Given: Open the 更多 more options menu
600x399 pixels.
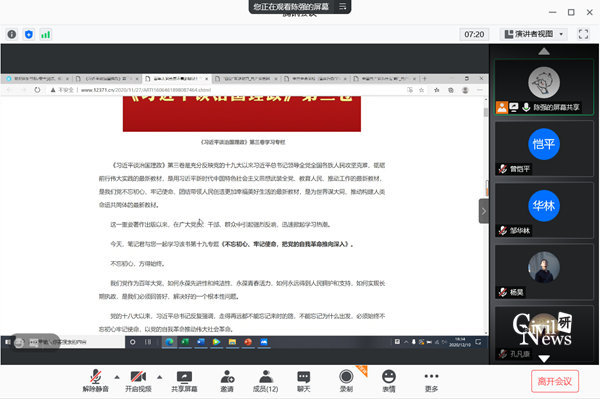Looking at the screenshot, I should coord(431,381).
